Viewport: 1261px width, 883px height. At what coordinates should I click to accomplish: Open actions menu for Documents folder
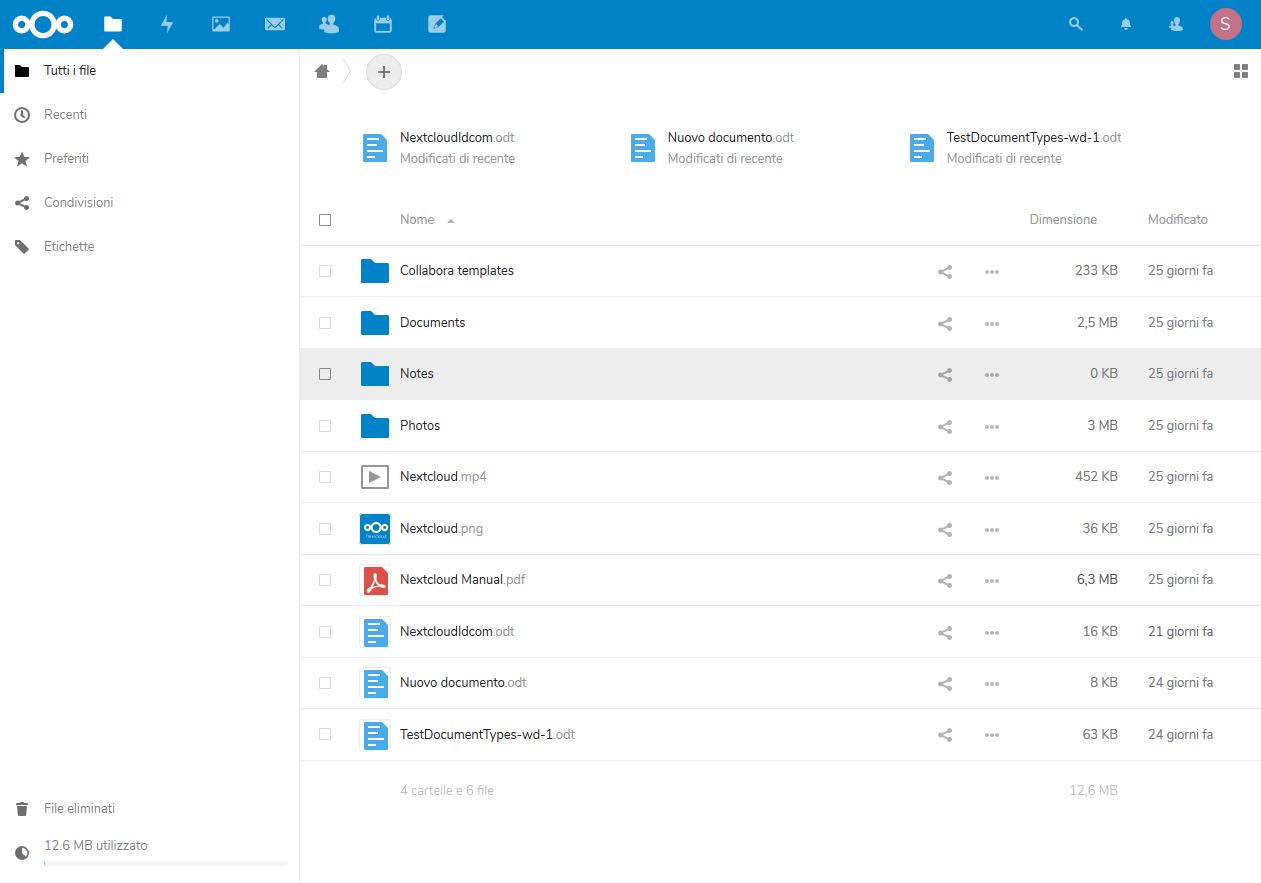(x=992, y=323)
